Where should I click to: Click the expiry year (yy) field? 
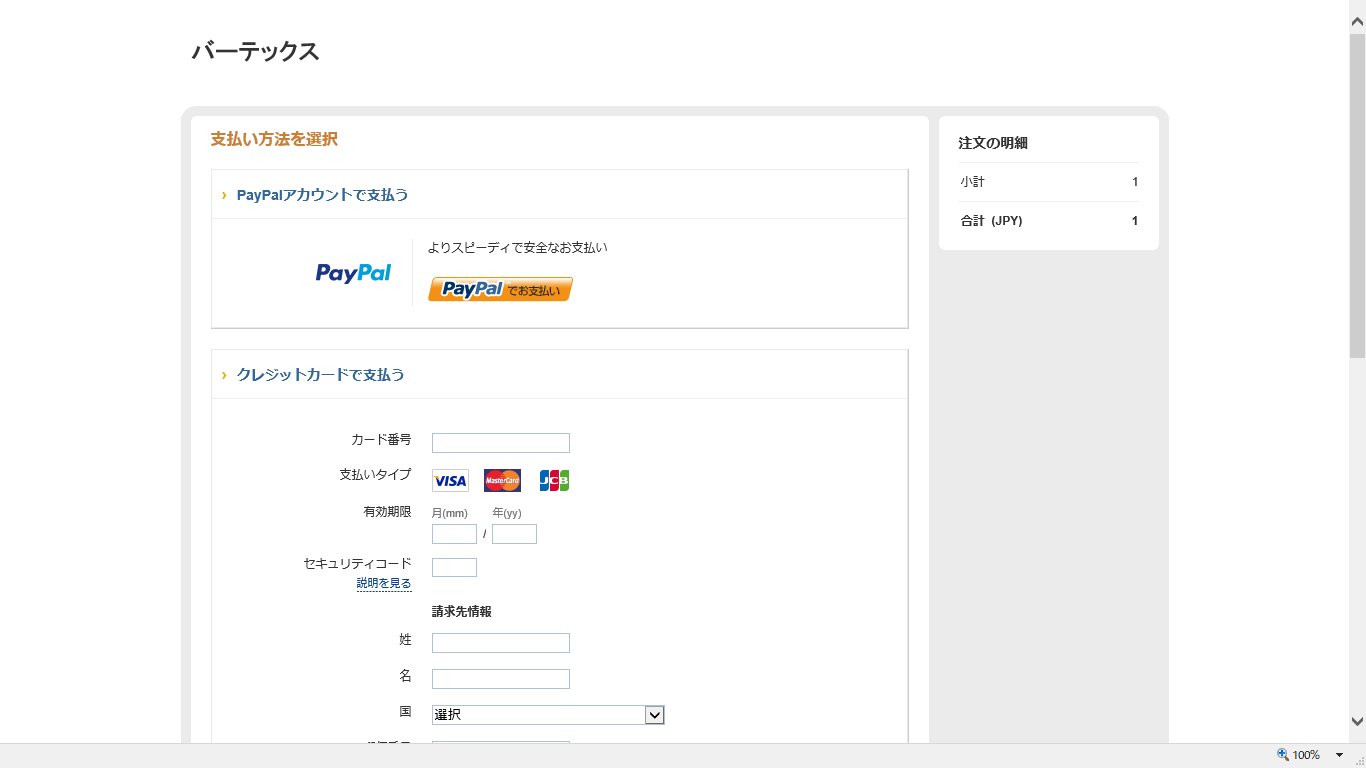[x=514, y=534]
